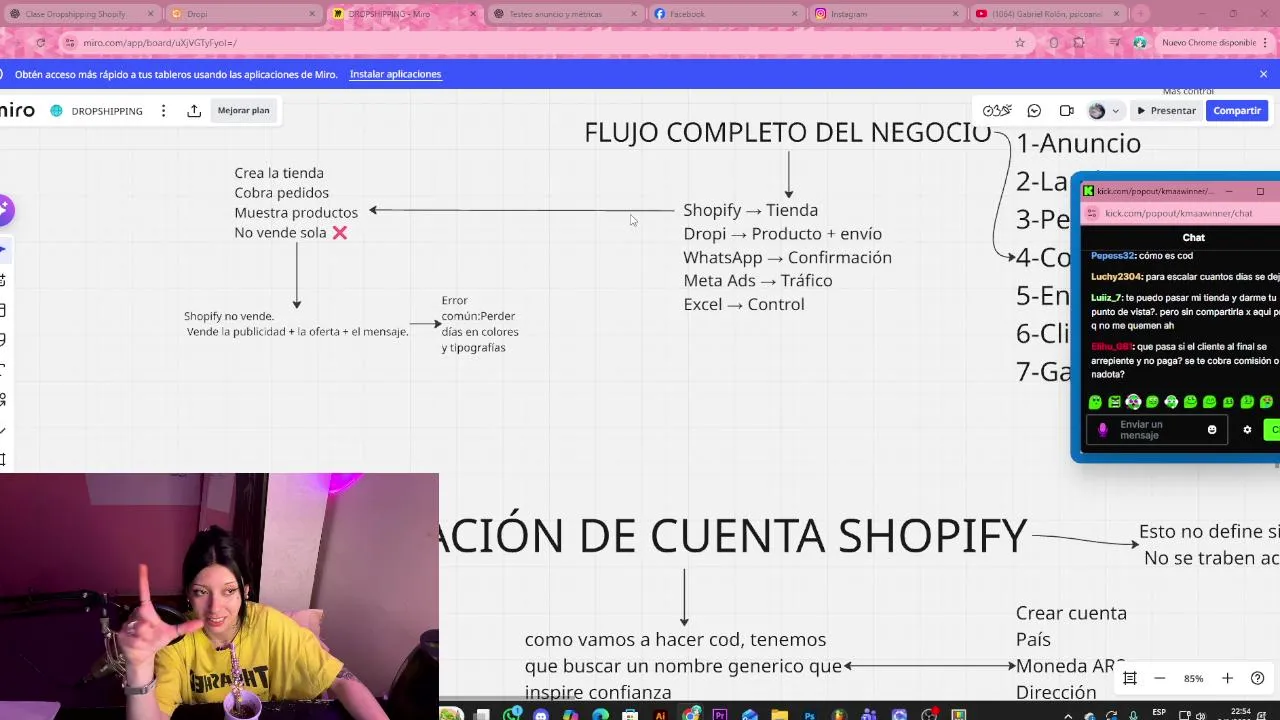Image resolution: width=1280 pixels, height=720 pixels.
Task: Select the Miro cursor select tool
Action: tap(3, 249)
